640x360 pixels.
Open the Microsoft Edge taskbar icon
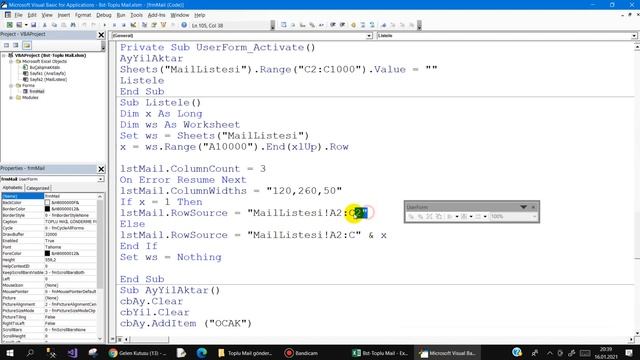tap(202, 353)
